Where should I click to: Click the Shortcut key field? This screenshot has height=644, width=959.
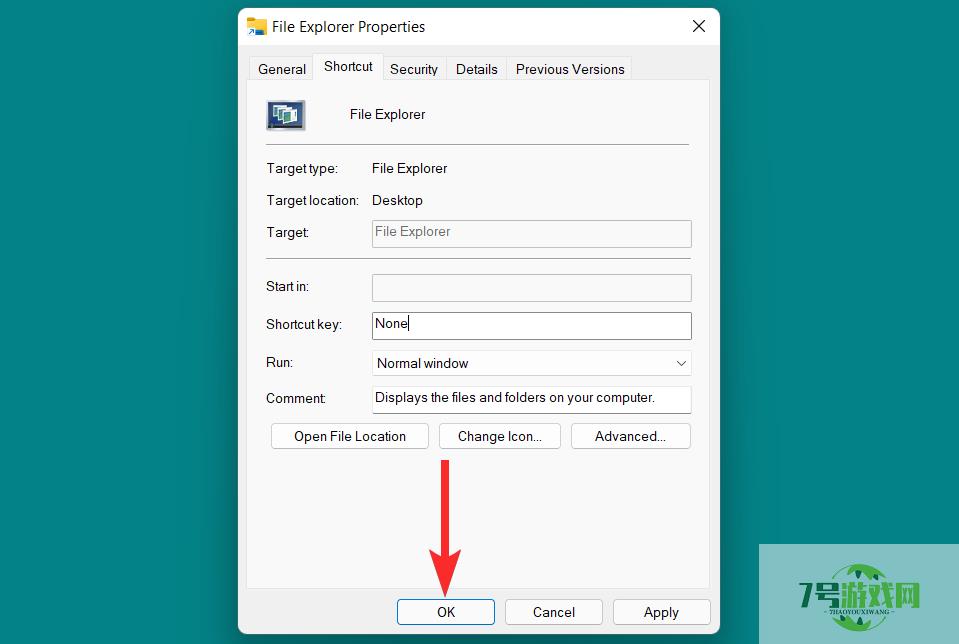point(531,325)
